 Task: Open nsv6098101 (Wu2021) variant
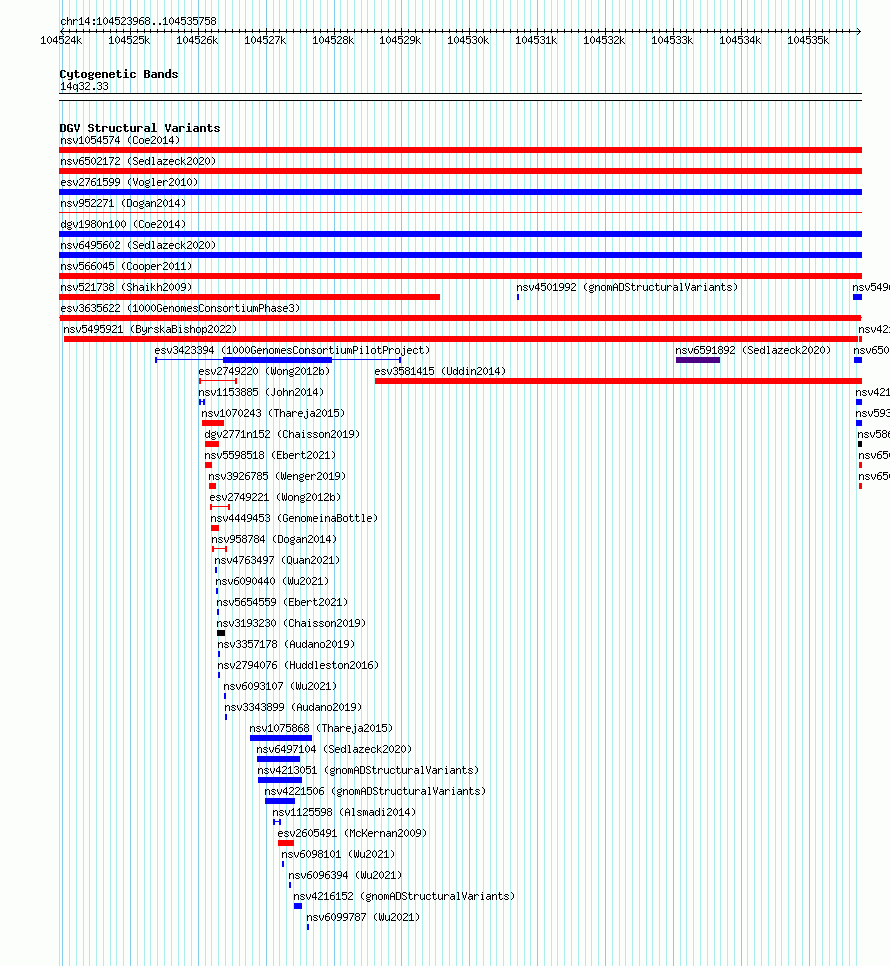pos(338,853)
